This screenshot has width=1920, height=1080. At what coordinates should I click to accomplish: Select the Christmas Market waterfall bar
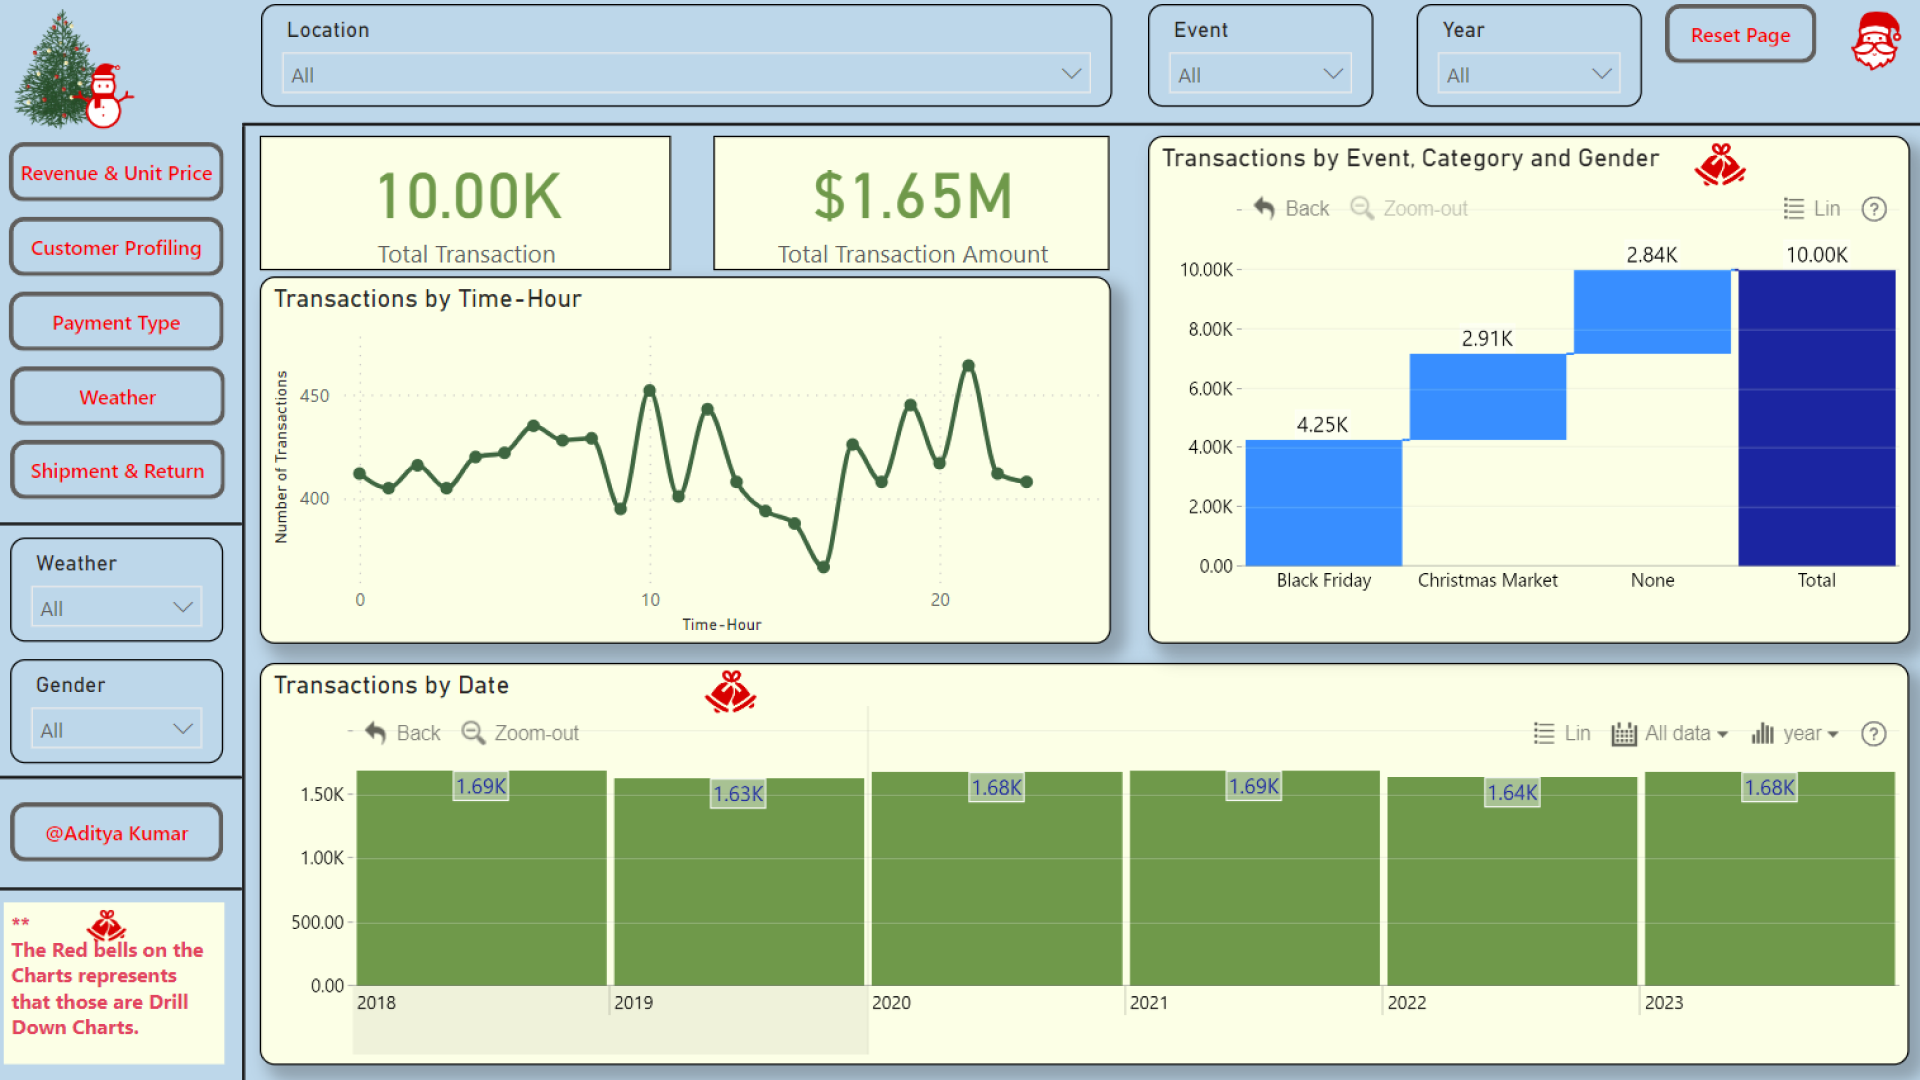click(x=1487, y=397)
